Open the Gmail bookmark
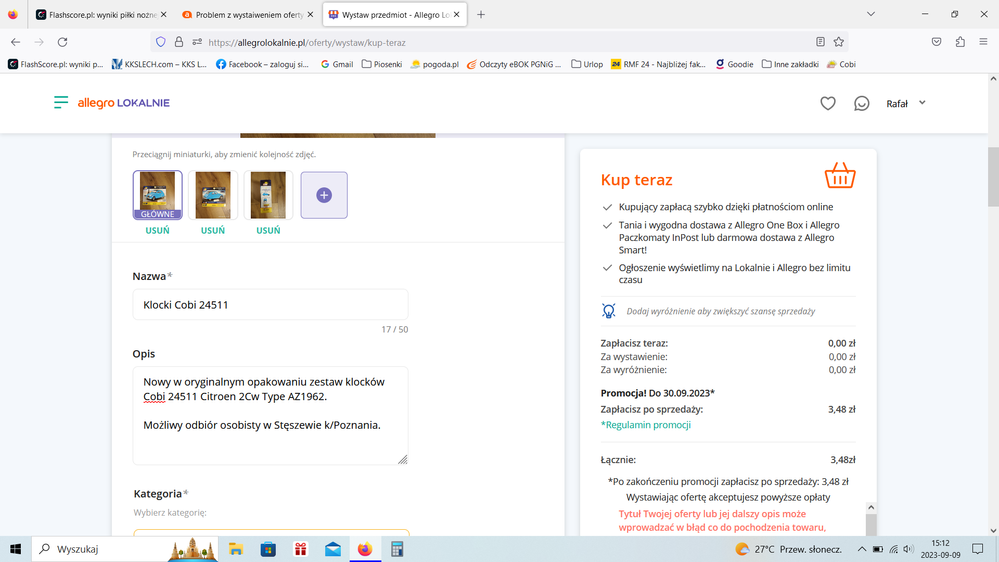Viewport: 999px width, 562px height. click(336, 64)
